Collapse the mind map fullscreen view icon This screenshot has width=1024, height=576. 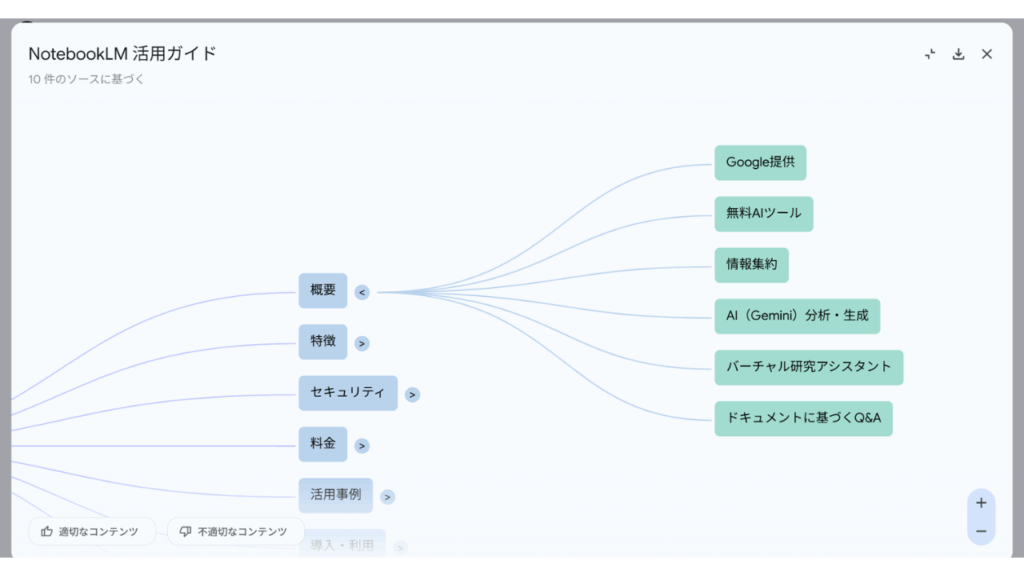[x=930, y=54]
